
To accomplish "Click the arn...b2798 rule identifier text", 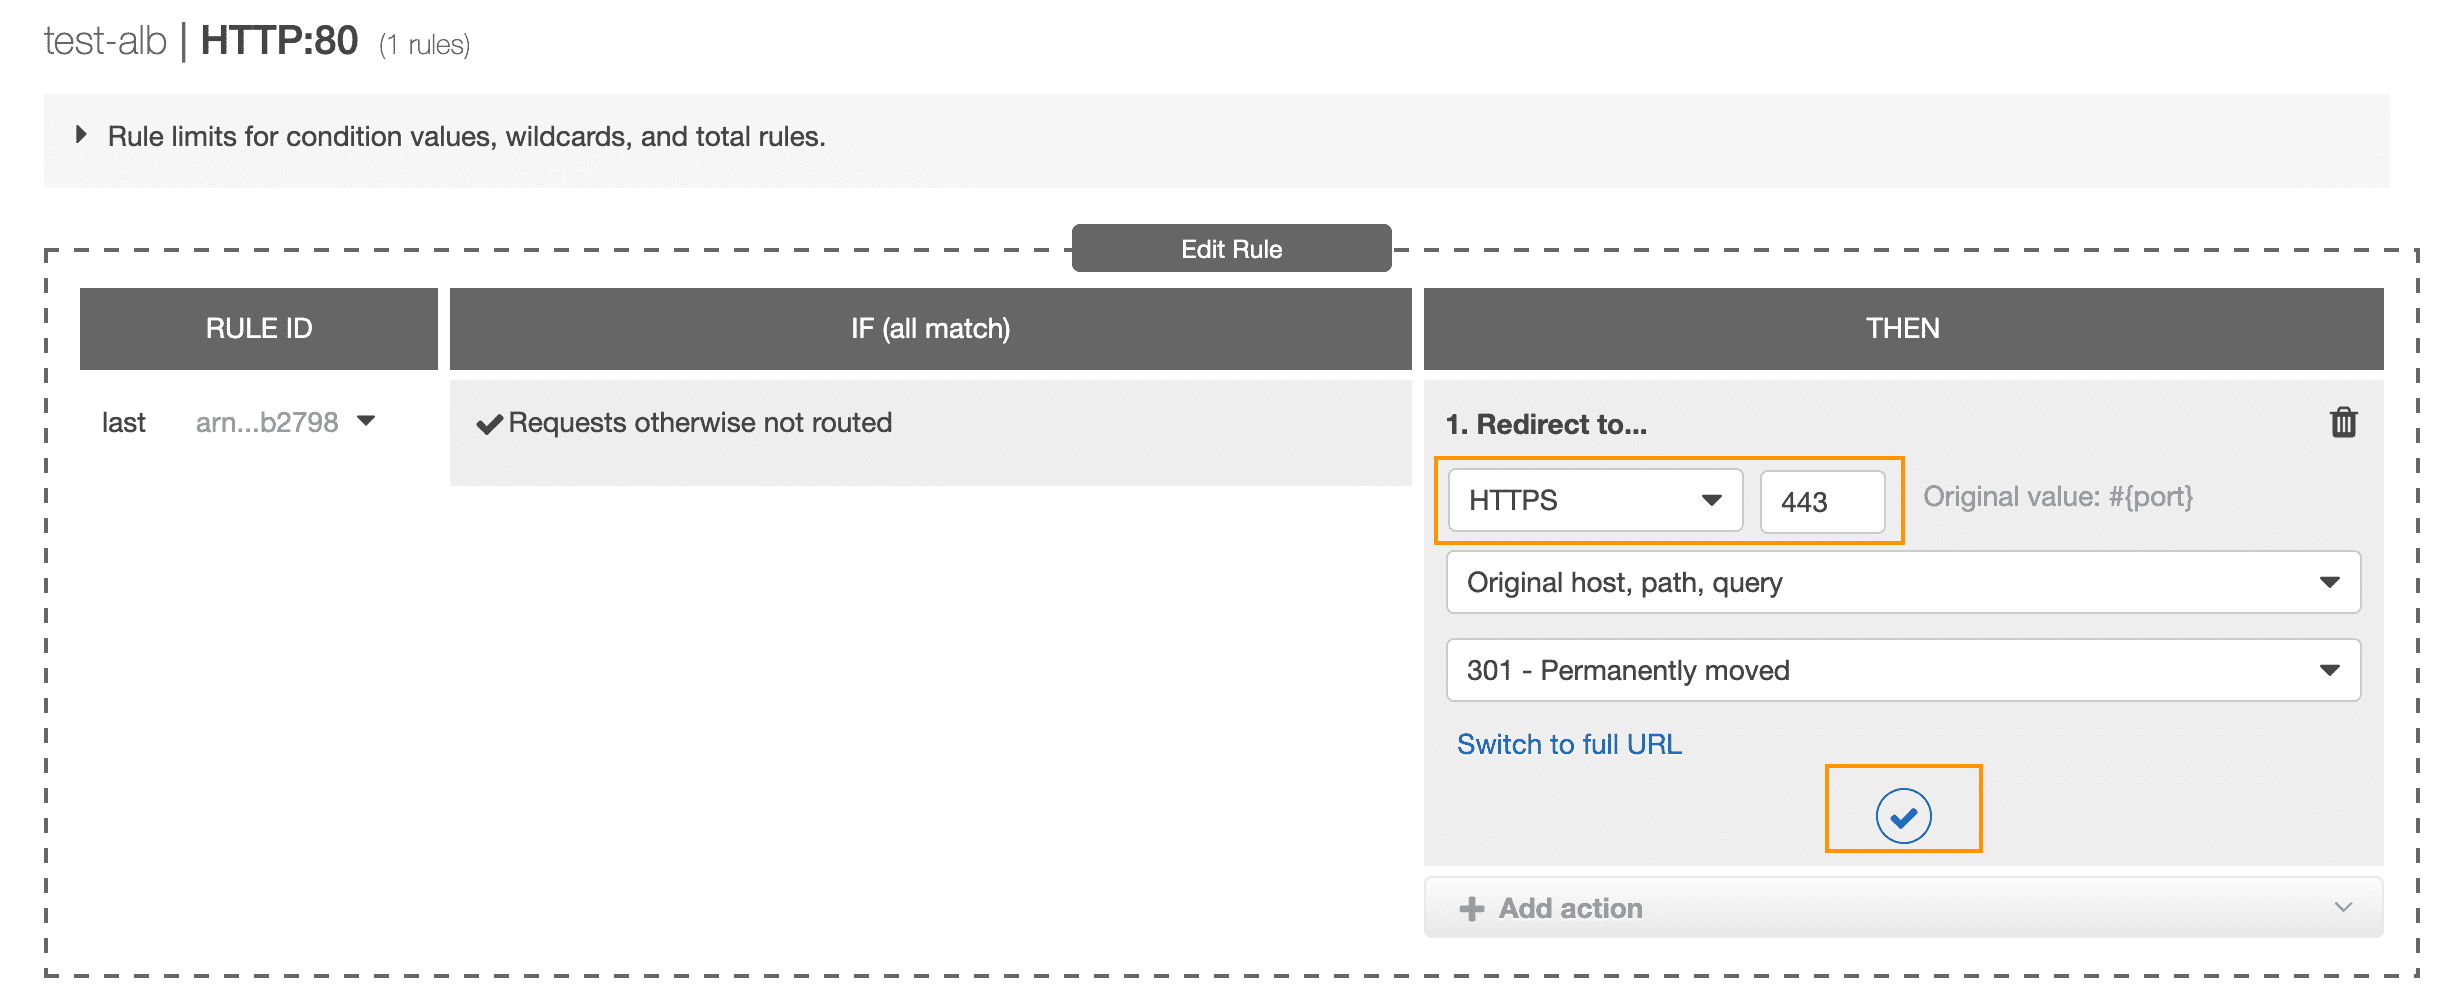I will coord(267,423).
